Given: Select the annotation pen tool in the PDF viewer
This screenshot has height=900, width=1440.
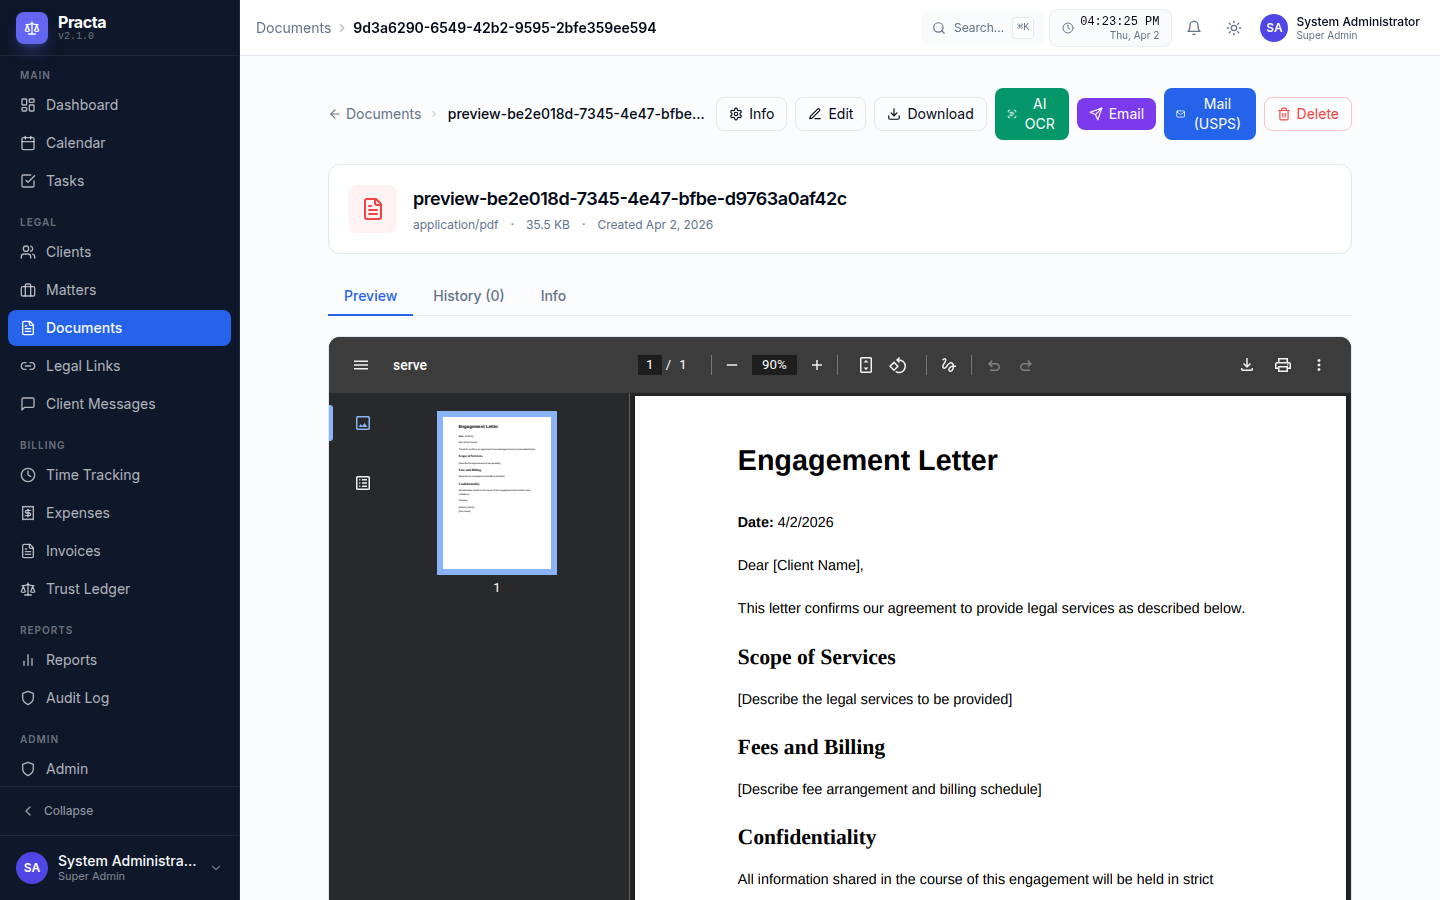Looking at the screenshot, I should 948,365.
